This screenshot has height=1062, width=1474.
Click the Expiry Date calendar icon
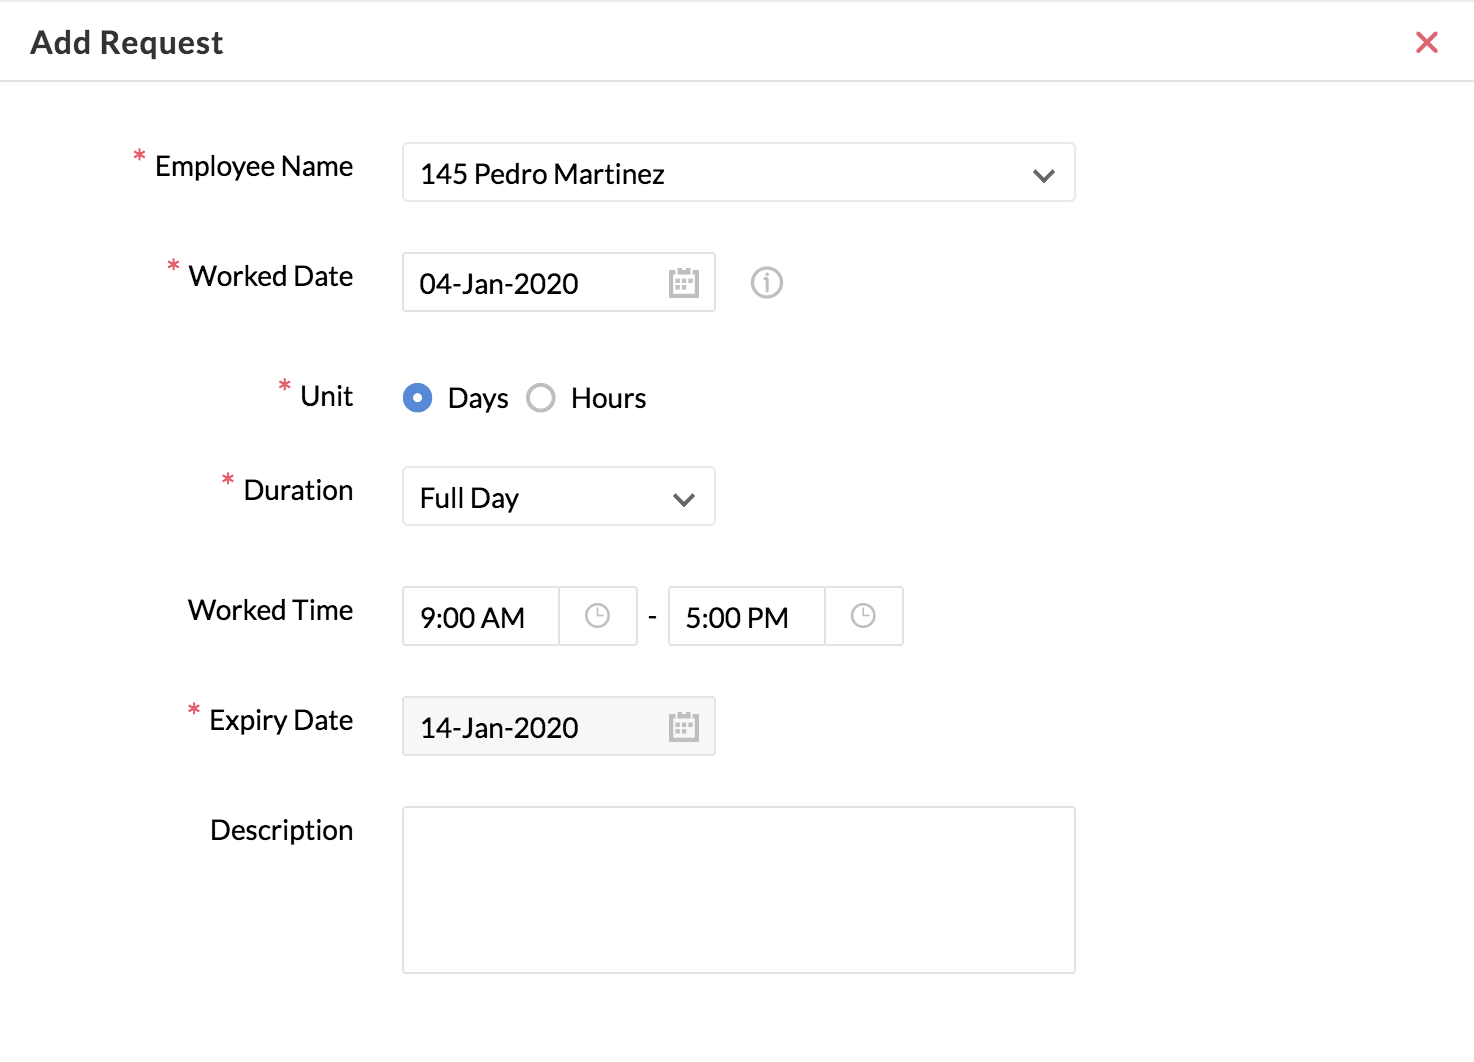click(x=683, y=727)
